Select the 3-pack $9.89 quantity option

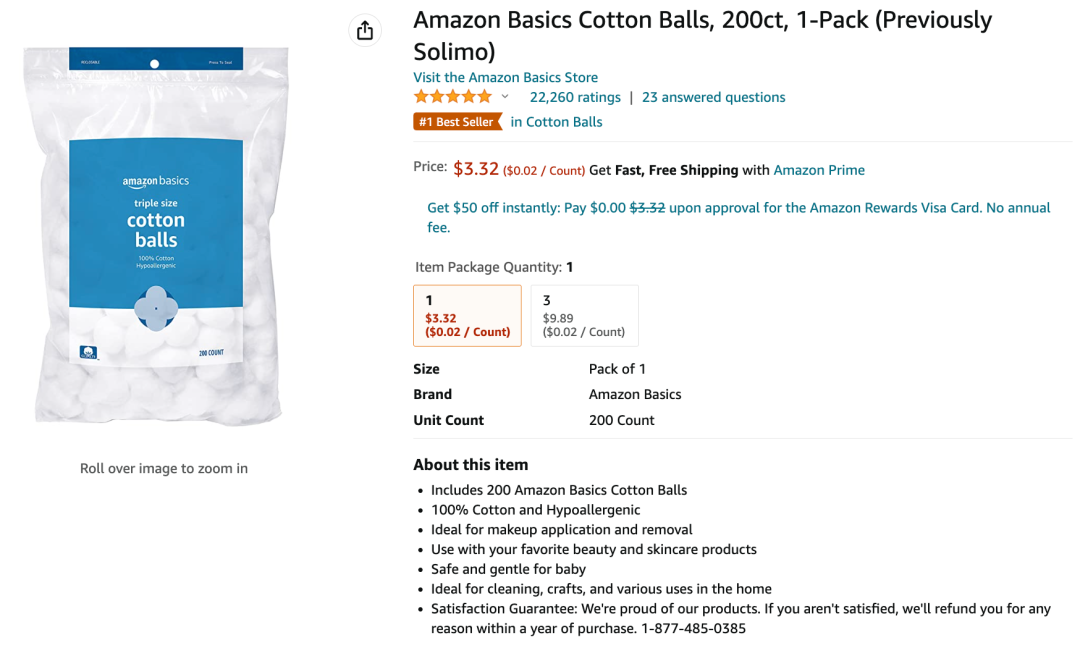click(x=584, y=315)
